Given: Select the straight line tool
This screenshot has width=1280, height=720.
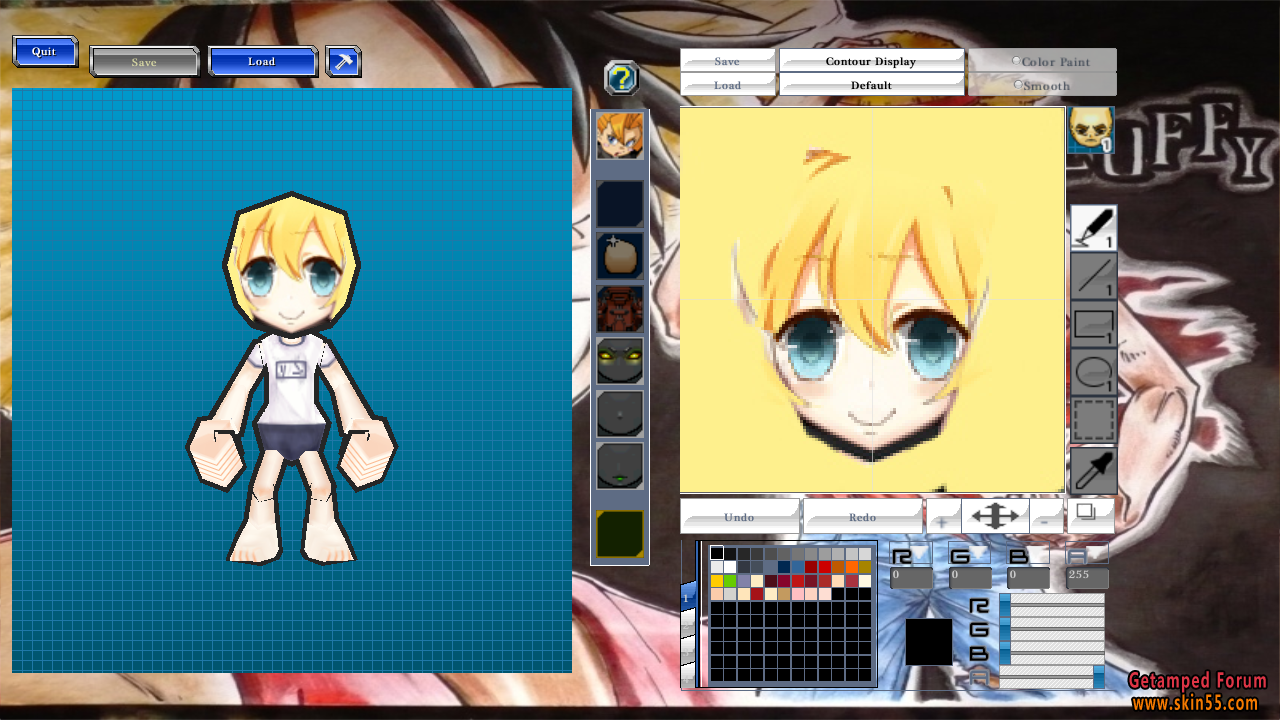Looking at the screenshot, I should 1093,276.
